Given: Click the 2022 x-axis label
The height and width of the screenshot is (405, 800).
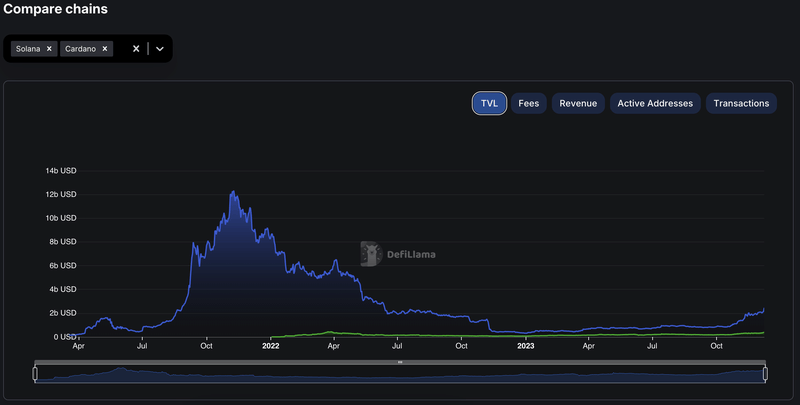Looking at the screenshot, I should click(x=270, y=346).
